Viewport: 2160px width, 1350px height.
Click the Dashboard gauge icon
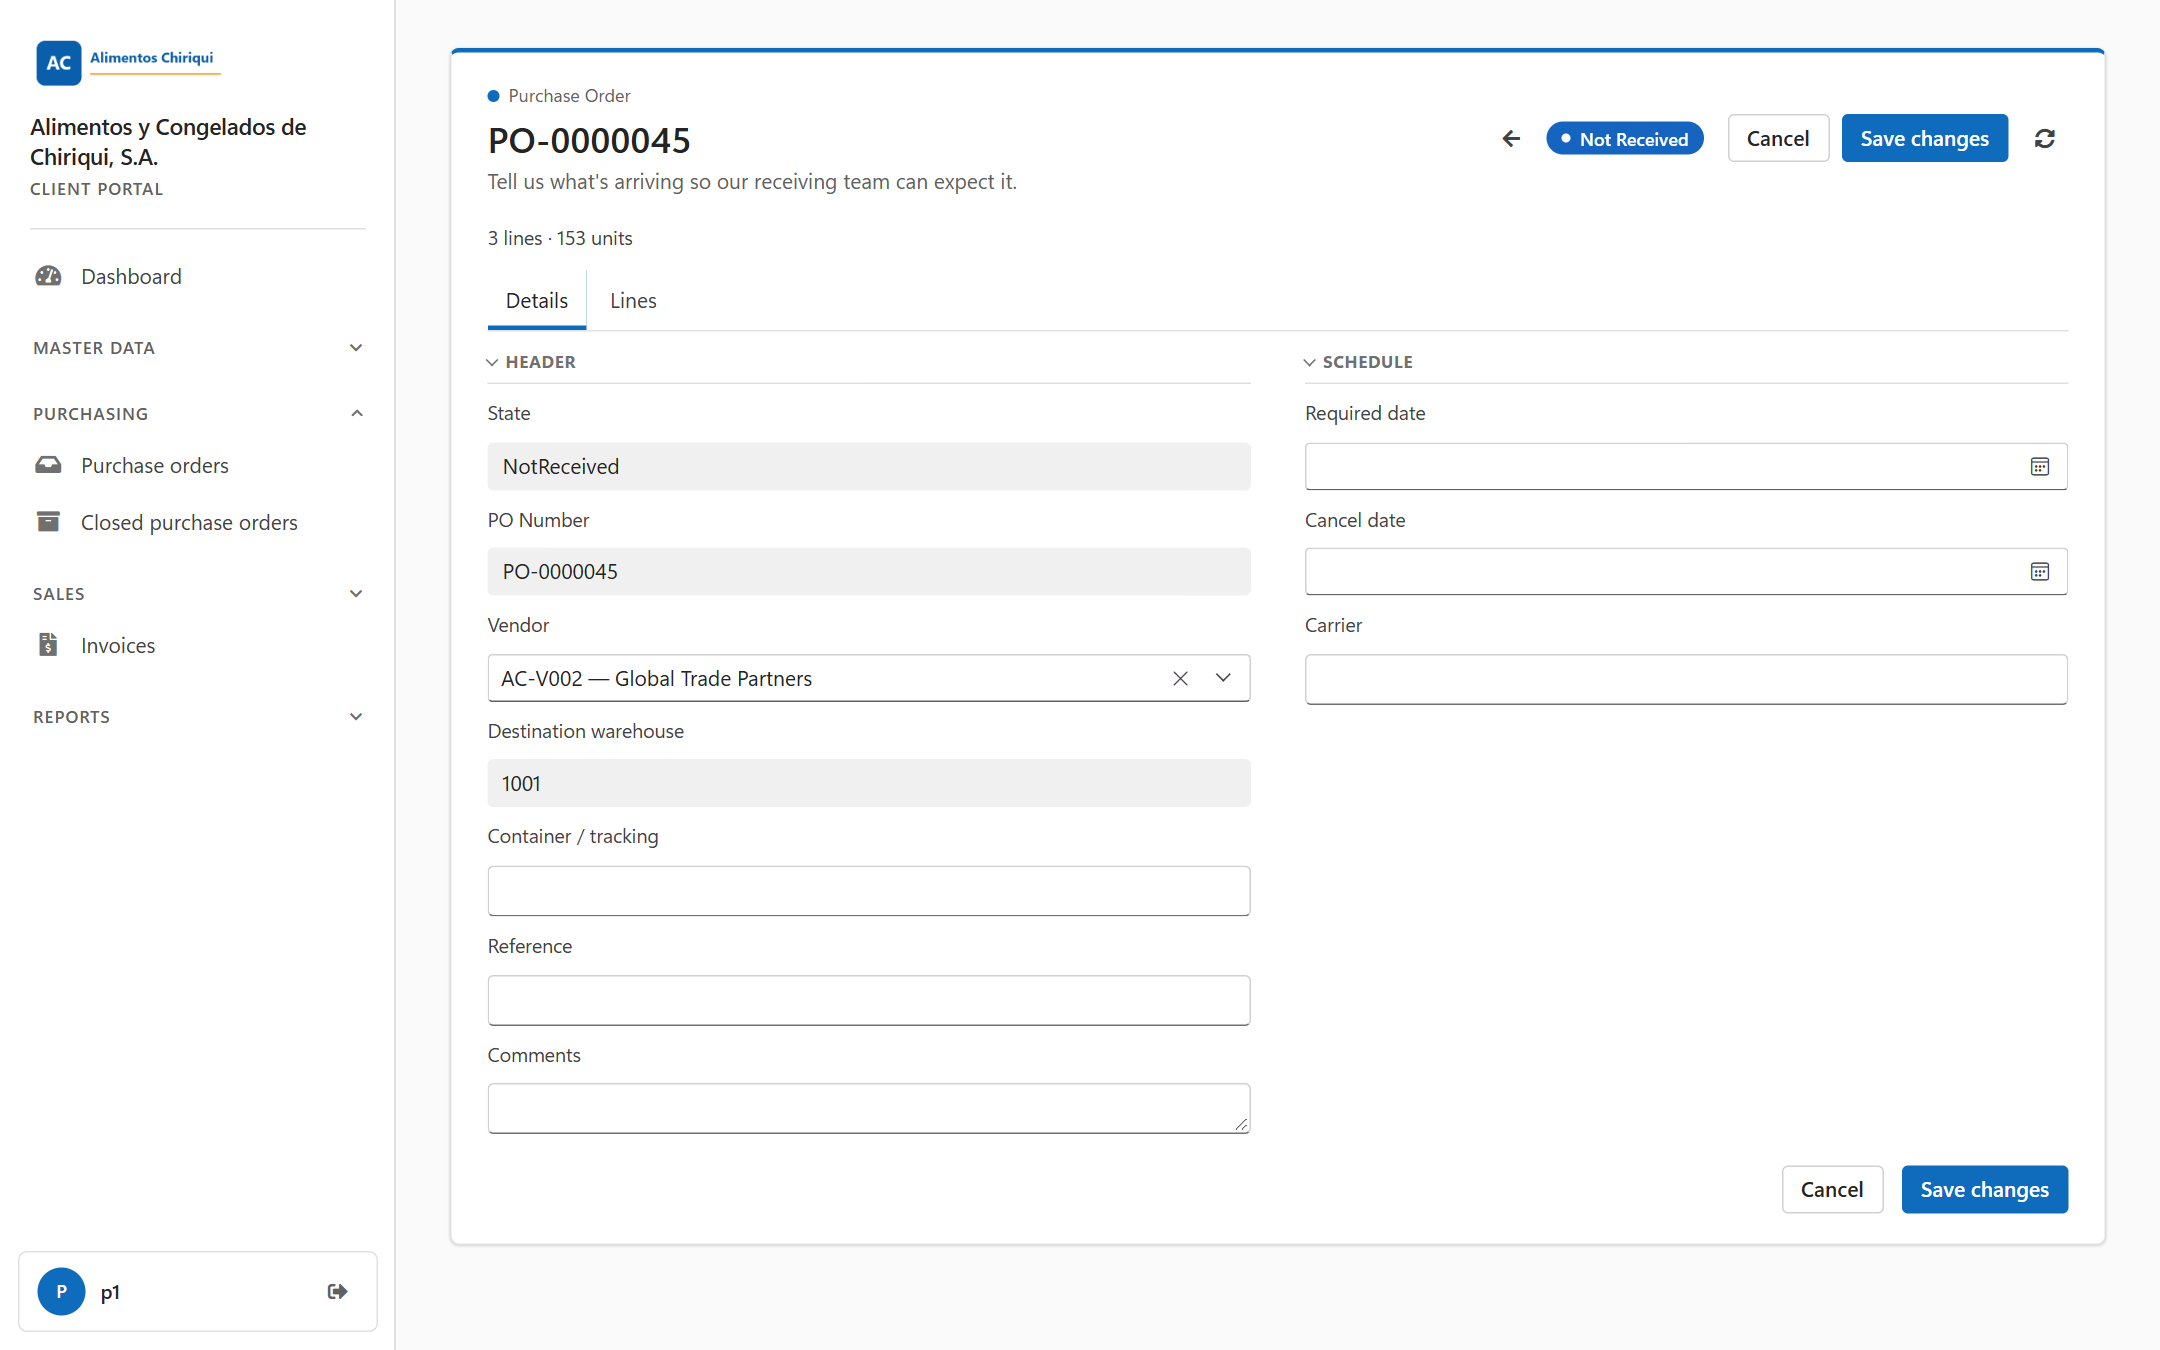point(48,276)
